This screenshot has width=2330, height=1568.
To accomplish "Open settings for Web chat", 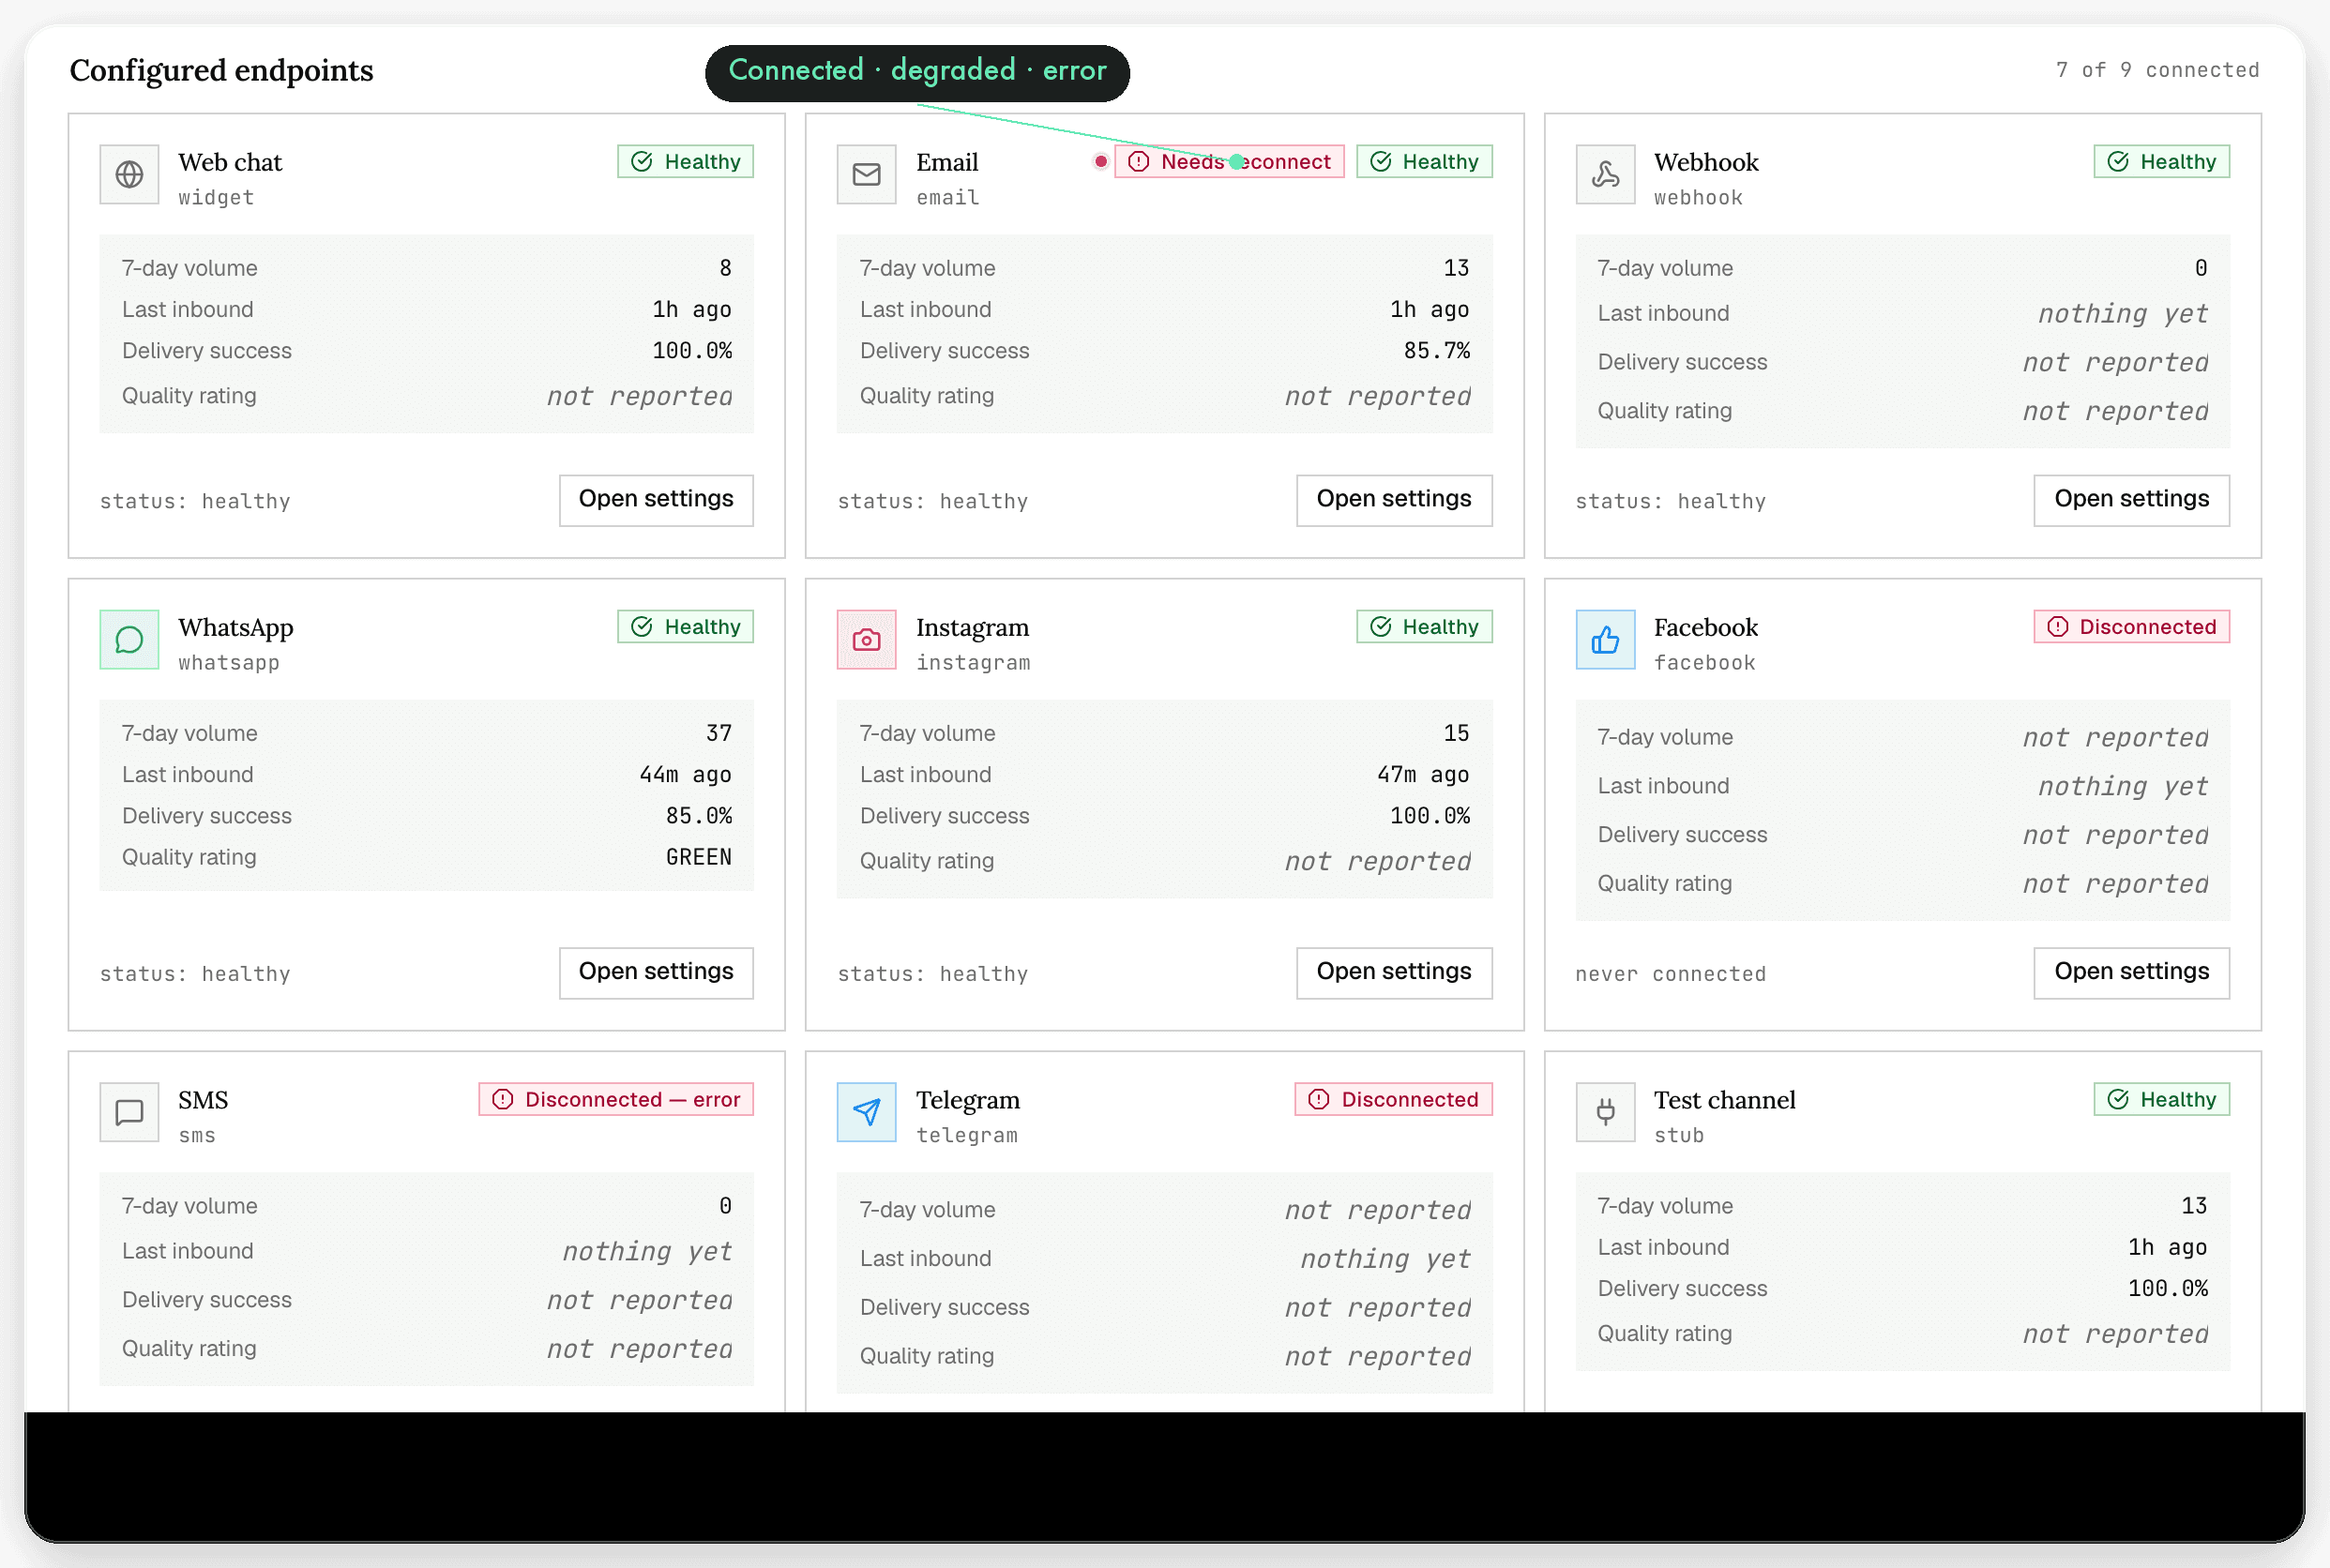I will (x=656, y=500).
